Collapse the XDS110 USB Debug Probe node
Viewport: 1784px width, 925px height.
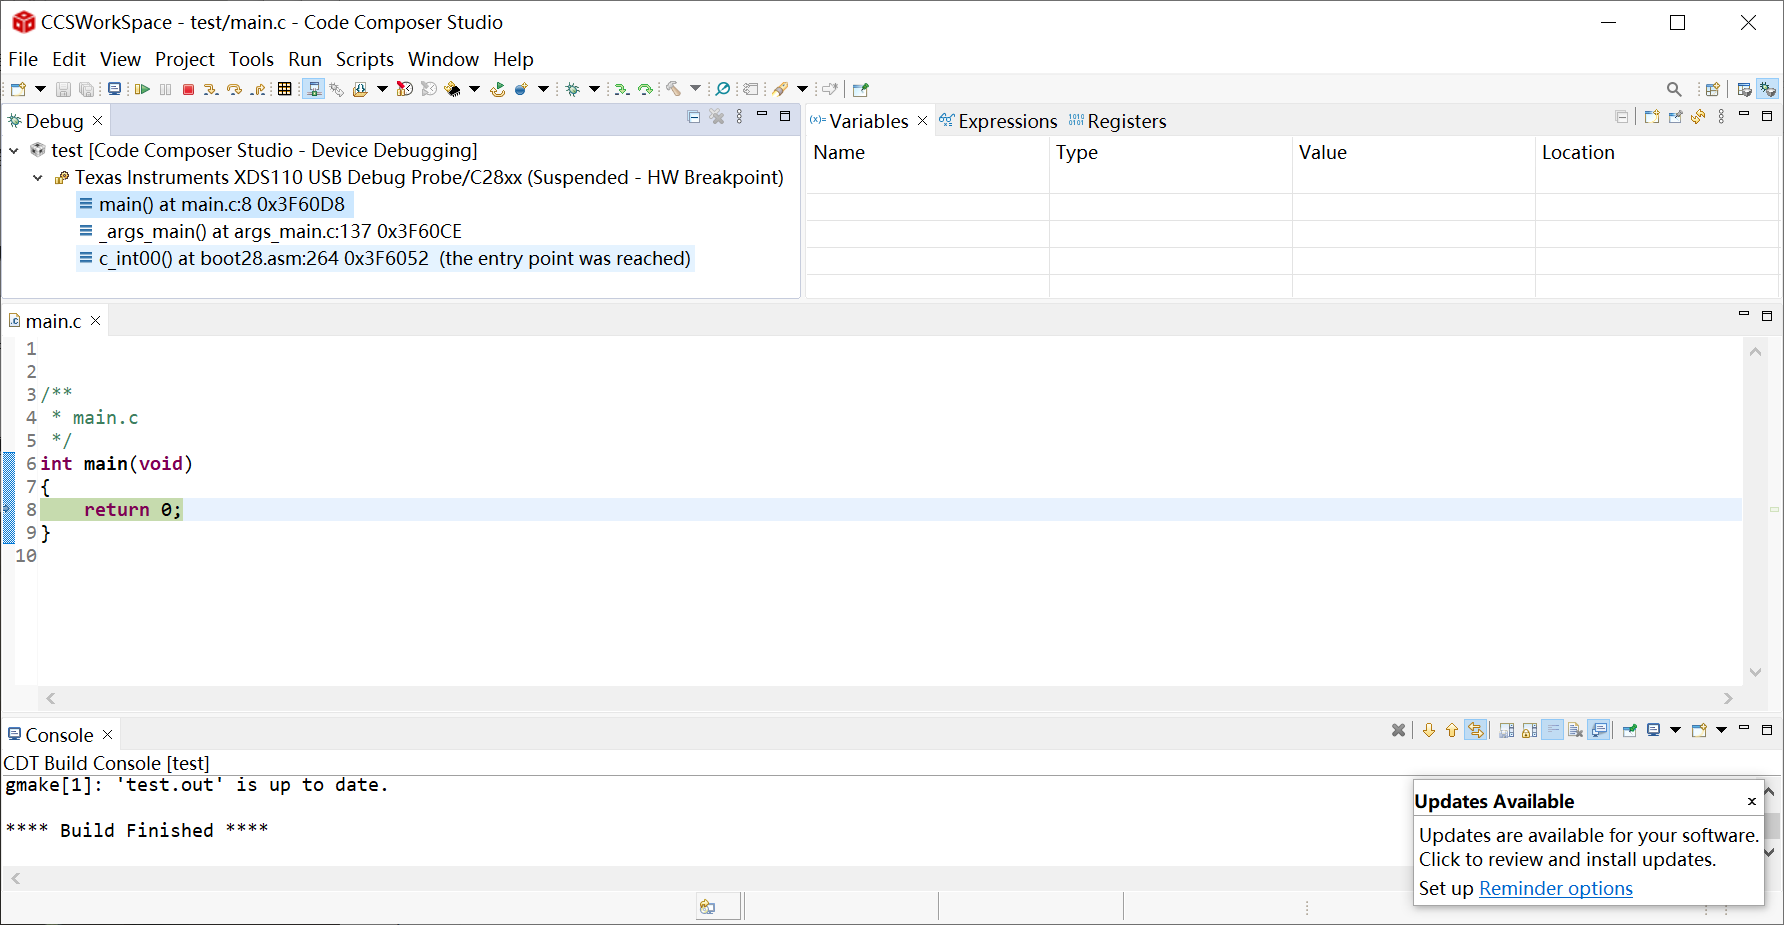pos(38,177)
